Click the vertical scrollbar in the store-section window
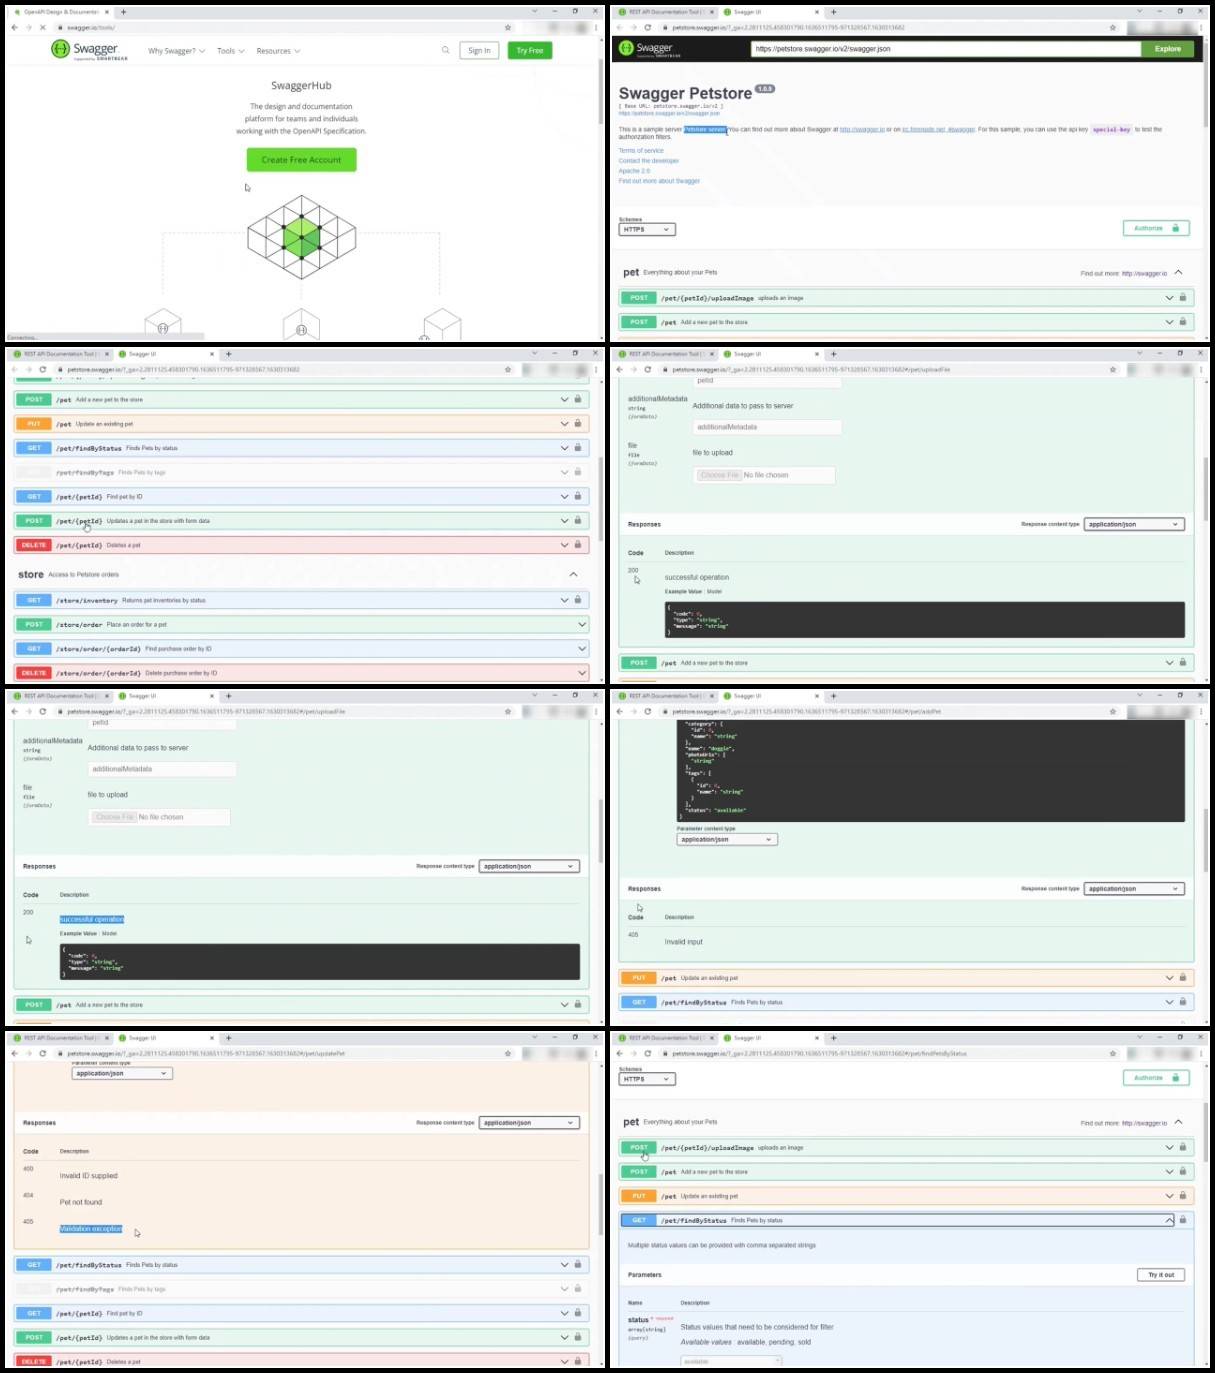 tap(600, 500)
